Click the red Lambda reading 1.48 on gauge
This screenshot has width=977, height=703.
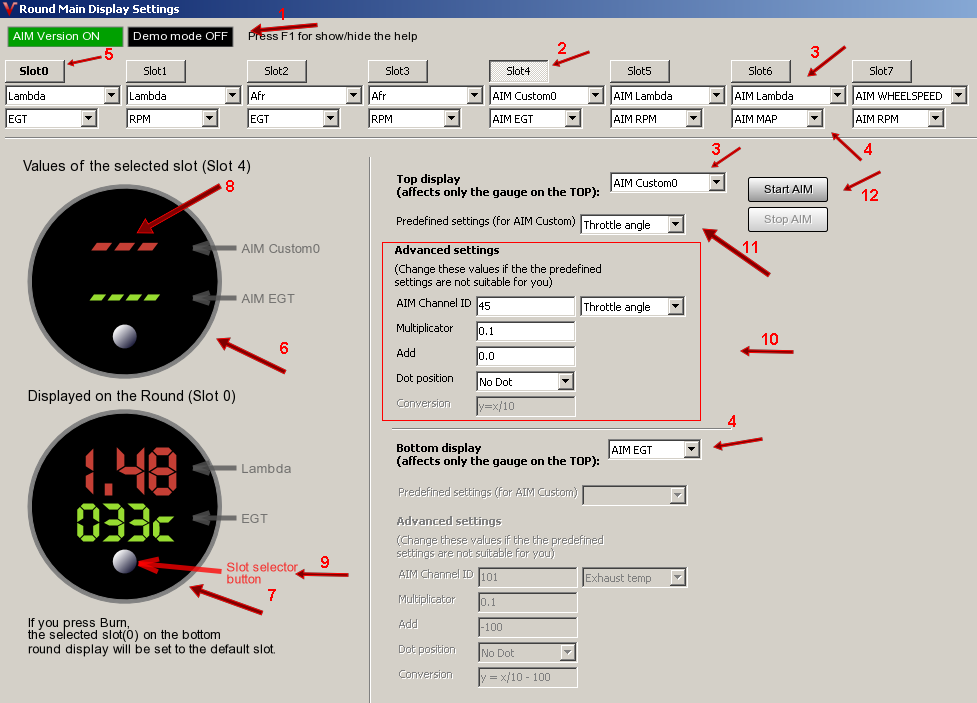click(x=131, y=469)
